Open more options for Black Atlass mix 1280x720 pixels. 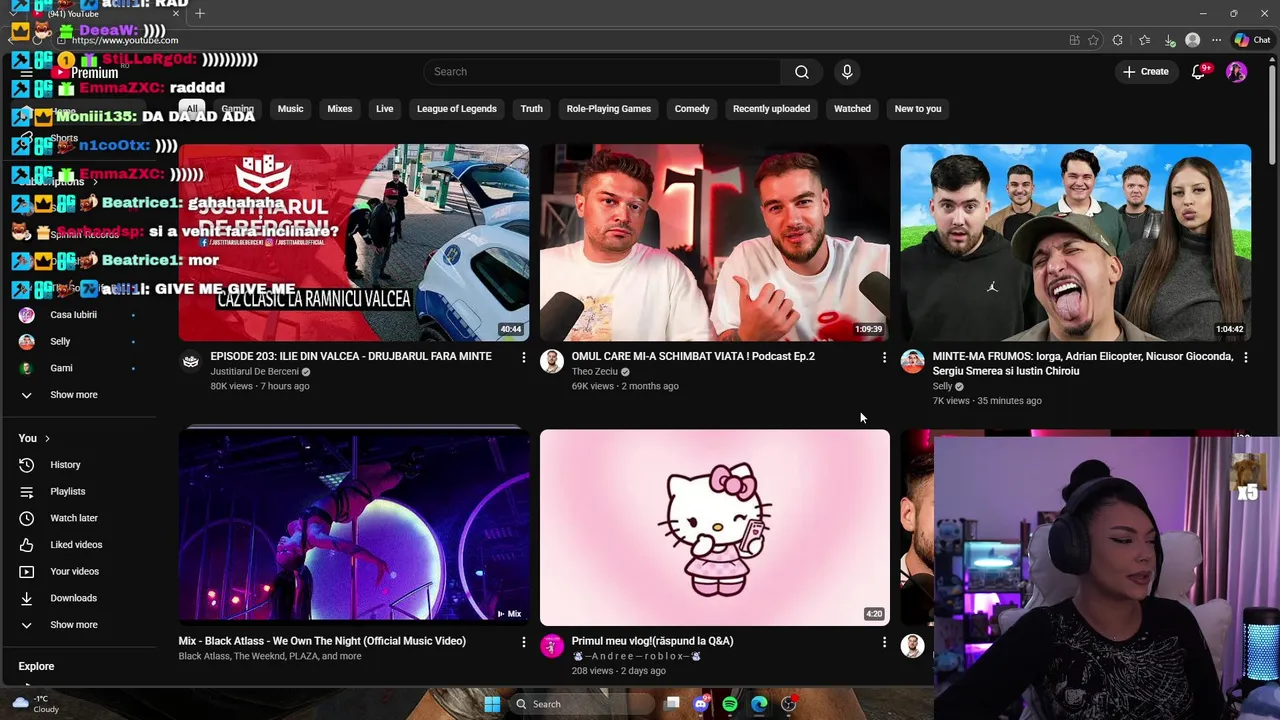523,642
